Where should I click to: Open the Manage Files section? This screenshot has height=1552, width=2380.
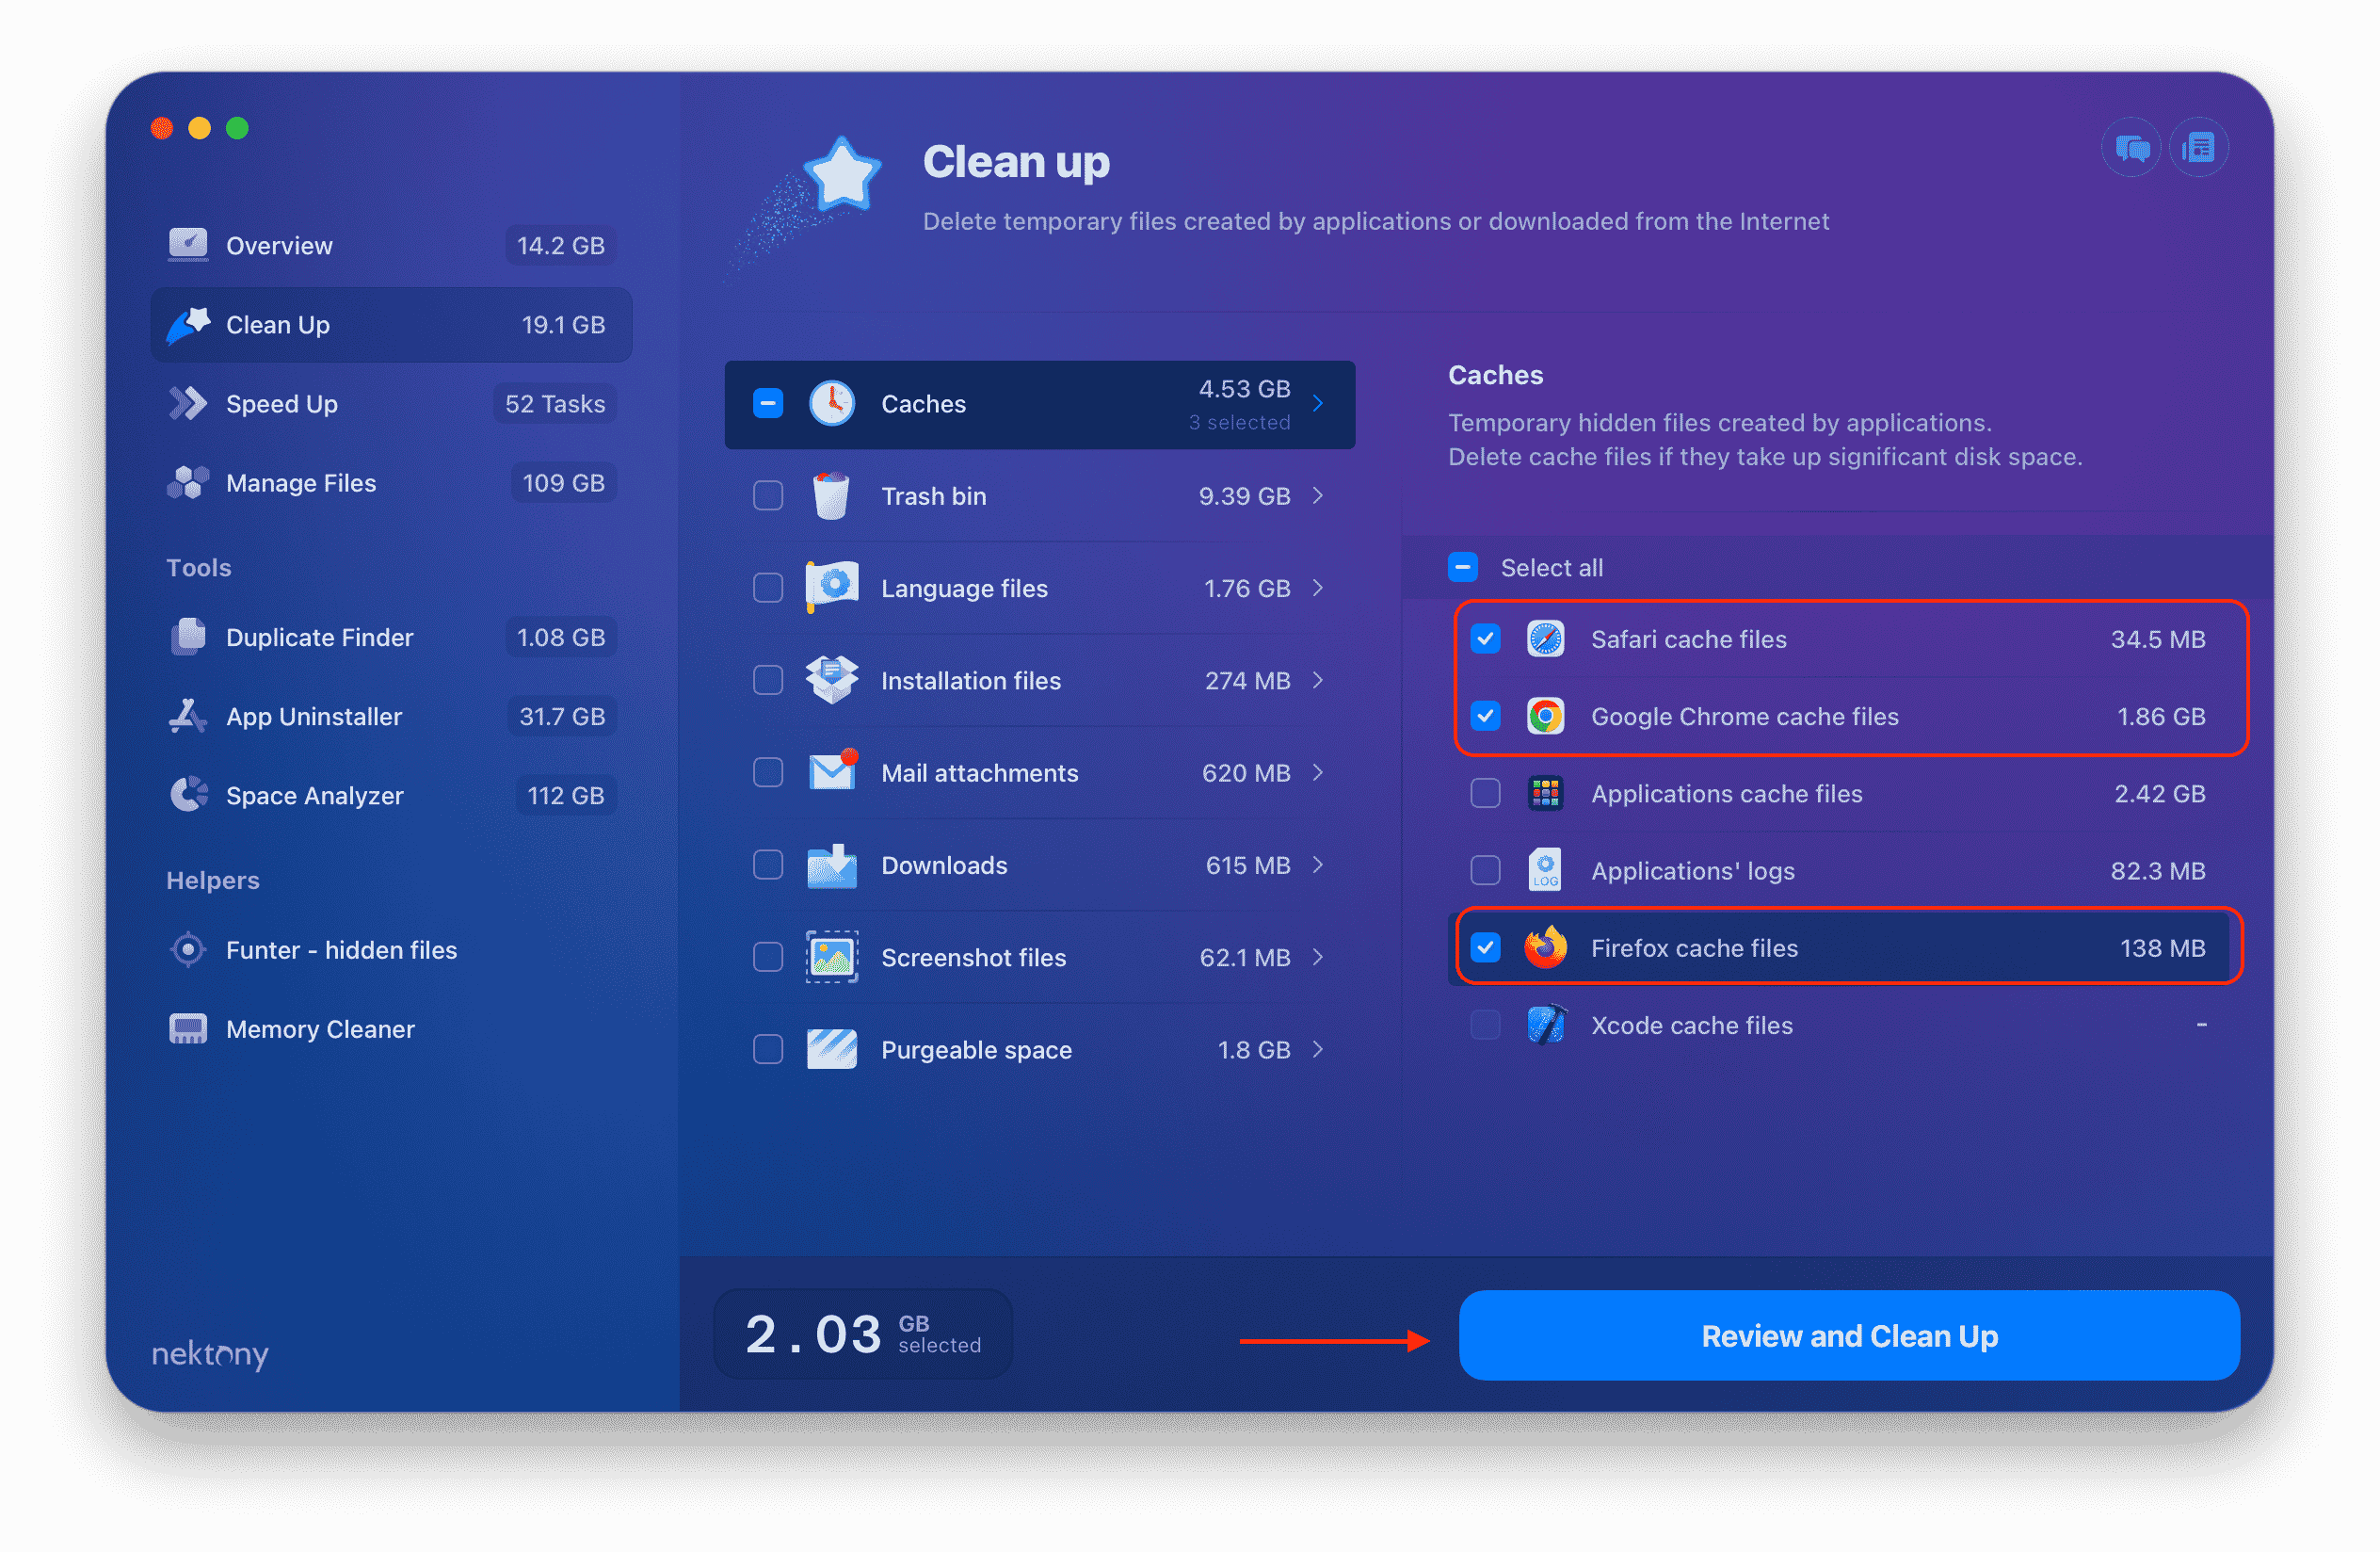[305, 481]
